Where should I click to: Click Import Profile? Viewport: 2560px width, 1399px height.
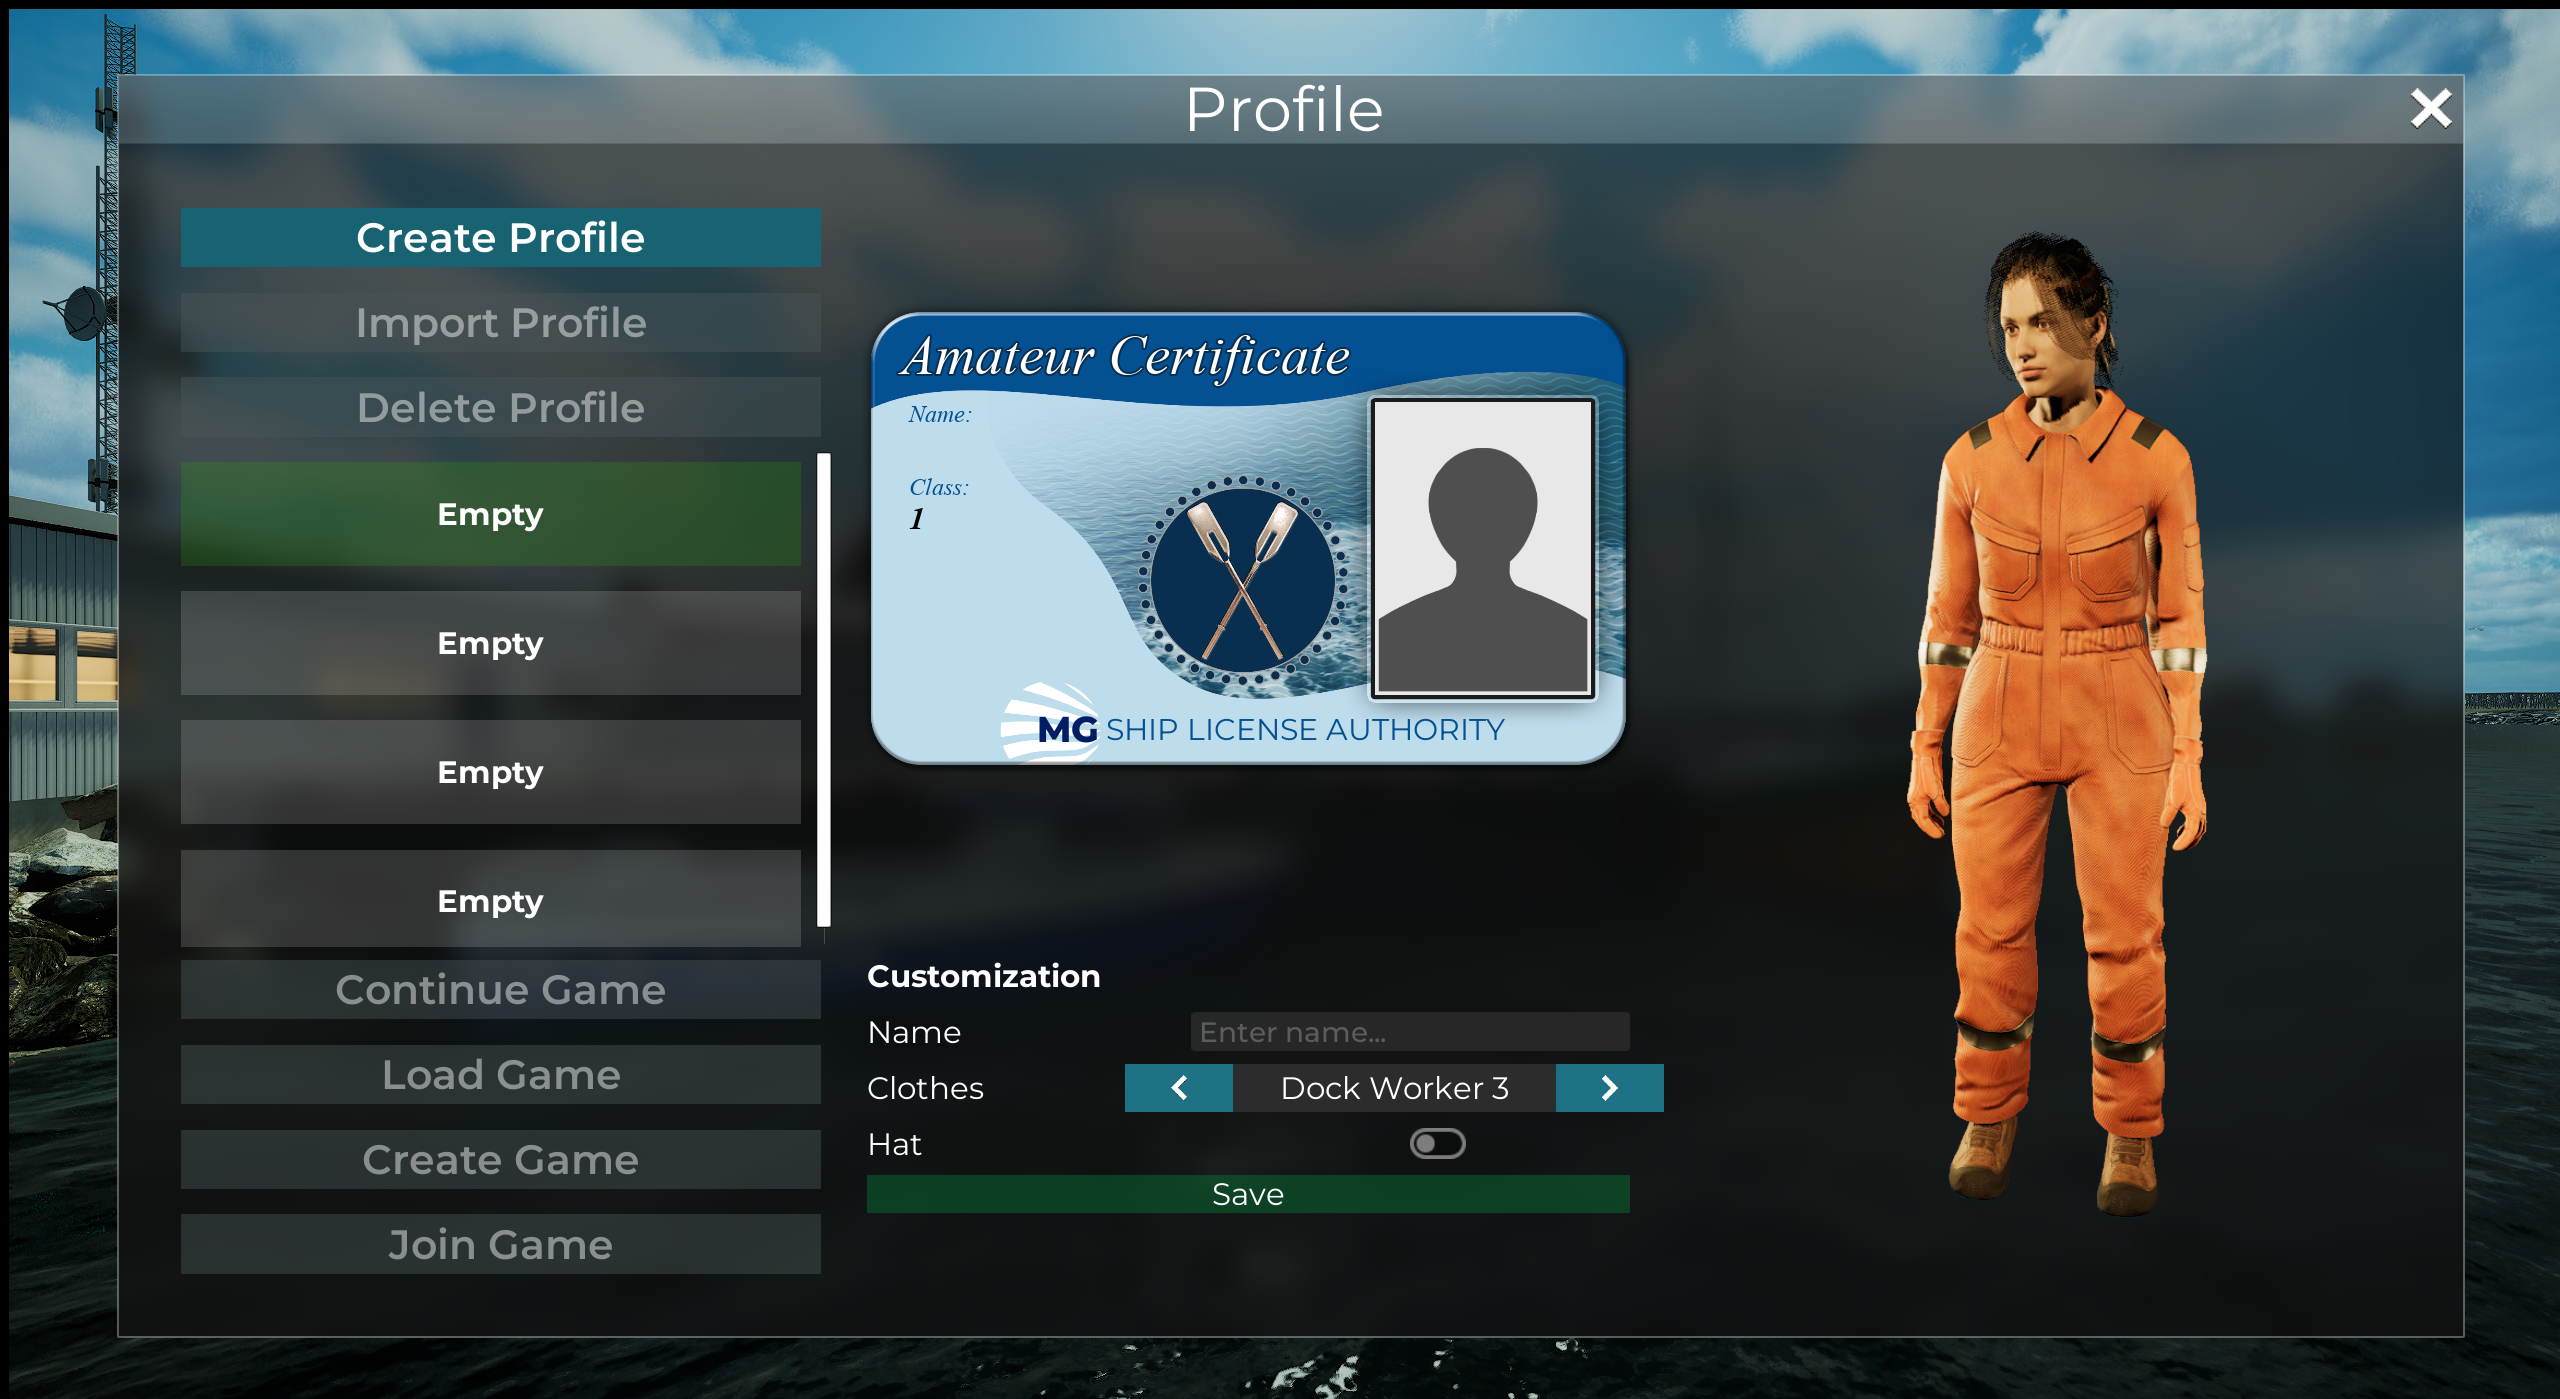(x=500, y=323)
